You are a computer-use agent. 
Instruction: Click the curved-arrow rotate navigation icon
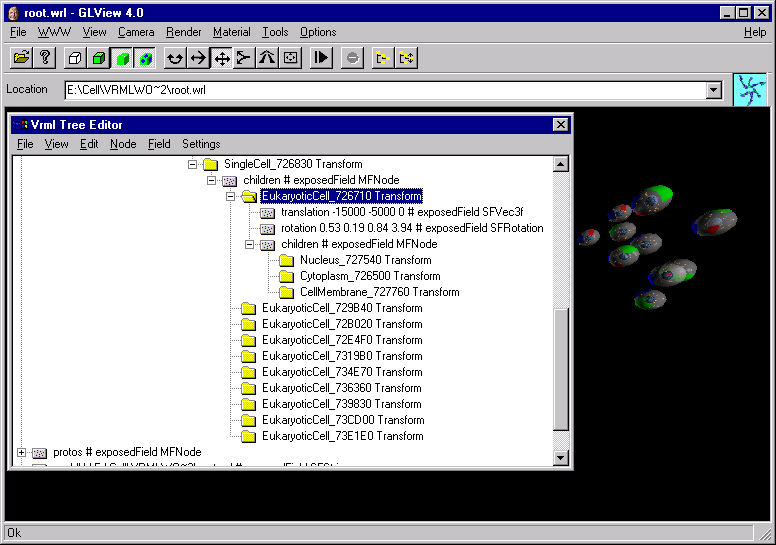coord(175,58)
